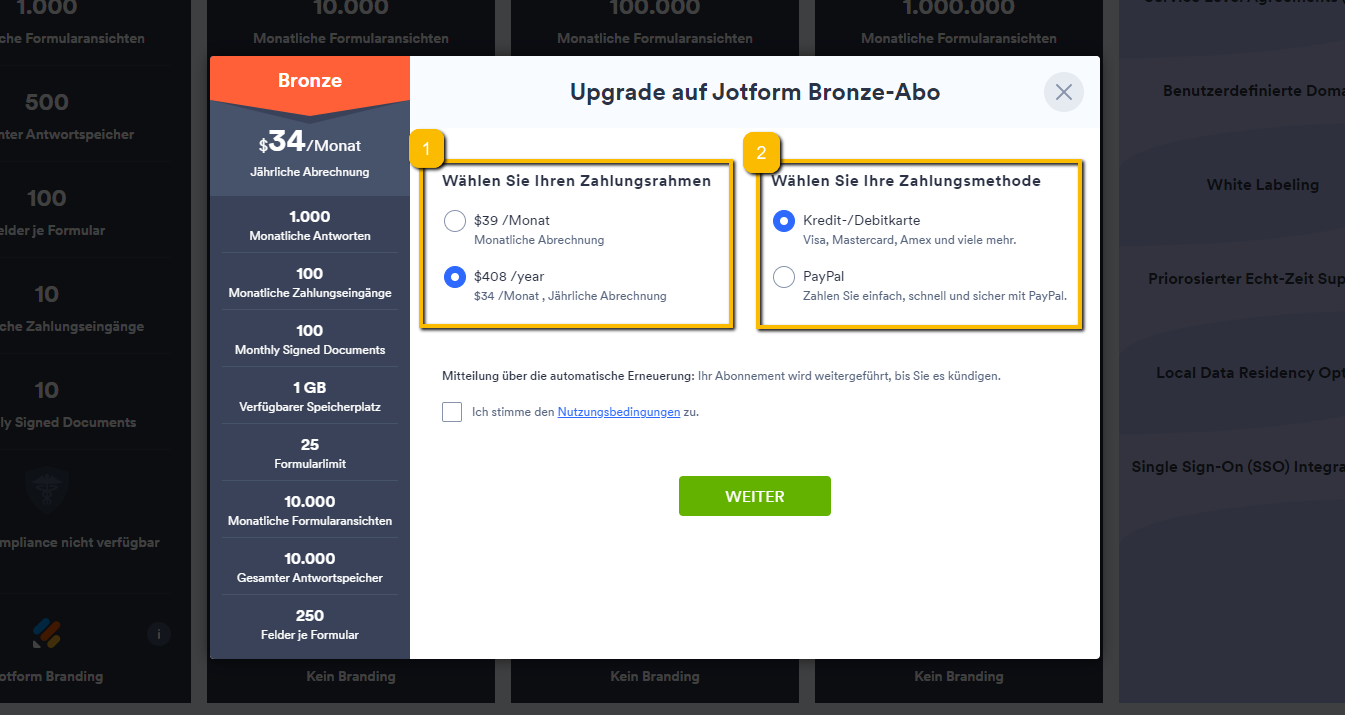Choose PayPal payment method
Viewport: 1345px width, 715px height.
pyautogui.click(x=784, y=277)
